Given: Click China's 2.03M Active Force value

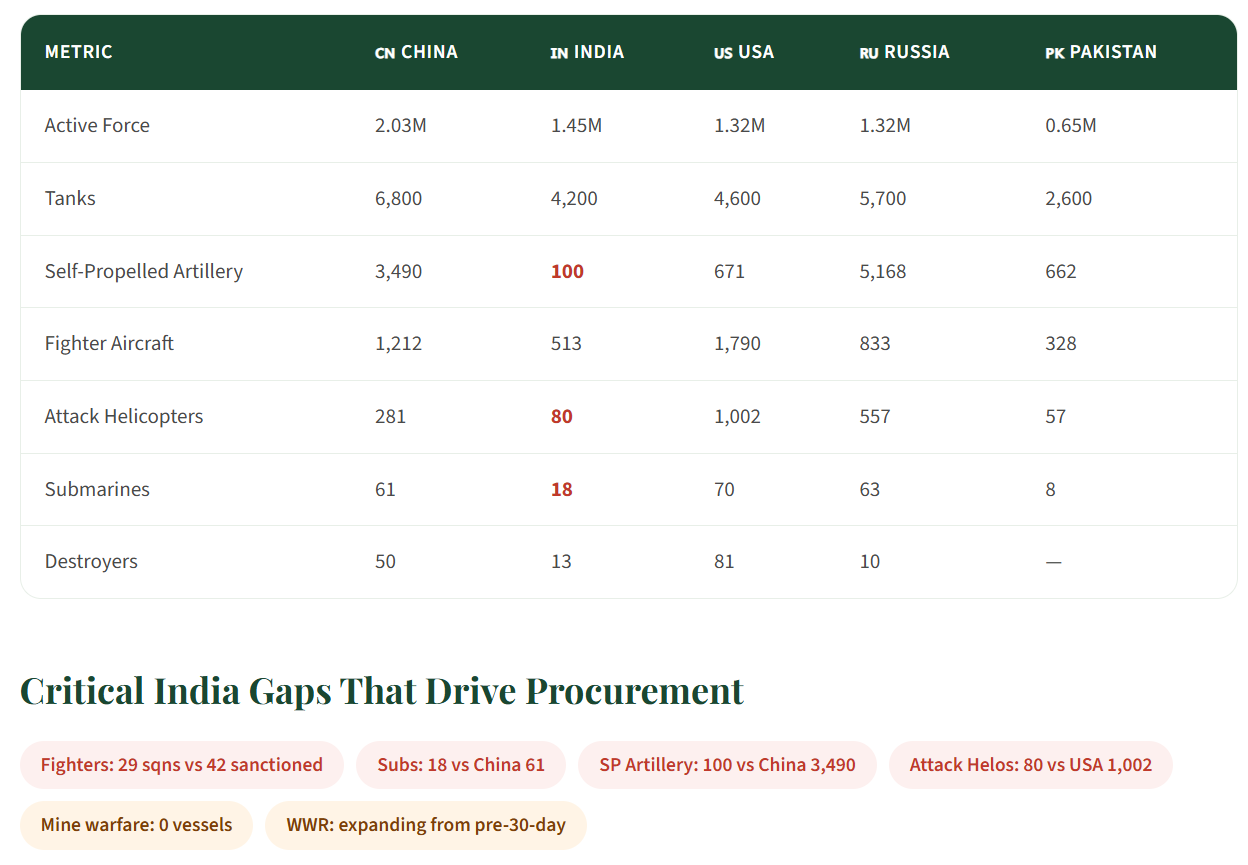Looking at the screenshot, I should [x=400, y=126].
